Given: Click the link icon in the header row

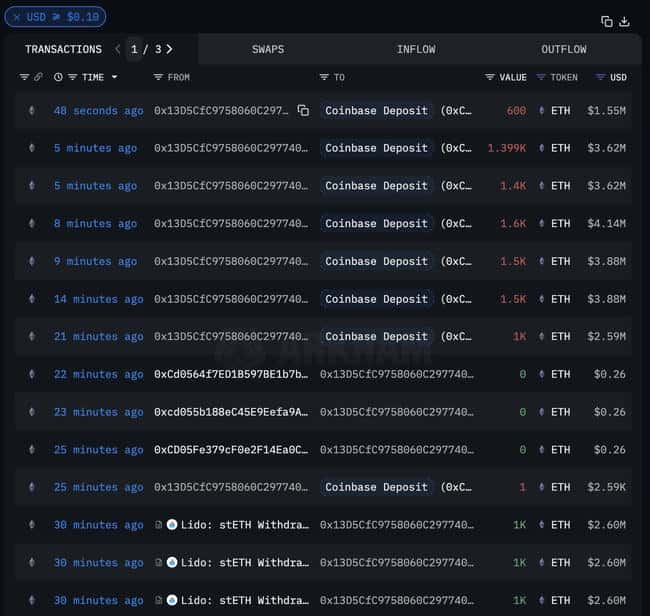Looking at the screenshot, I should pos(38,77).
